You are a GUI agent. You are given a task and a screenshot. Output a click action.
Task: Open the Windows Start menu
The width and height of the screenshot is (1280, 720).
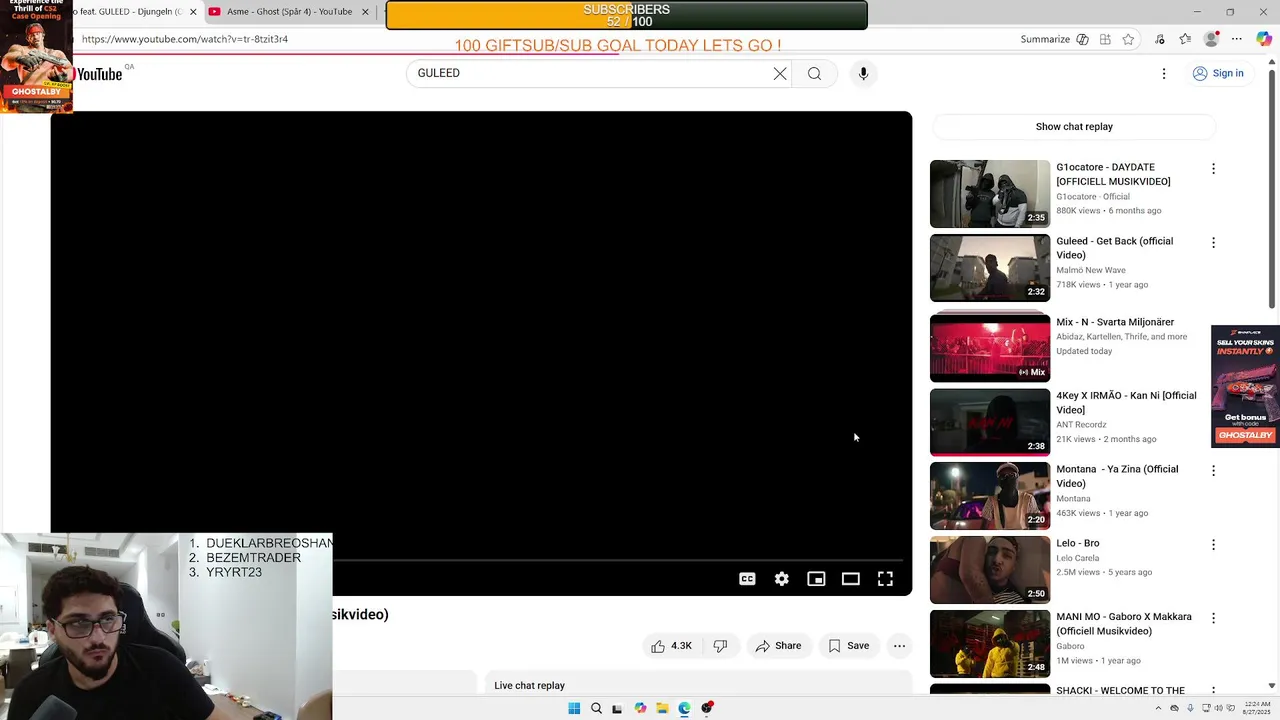[574, 708]
